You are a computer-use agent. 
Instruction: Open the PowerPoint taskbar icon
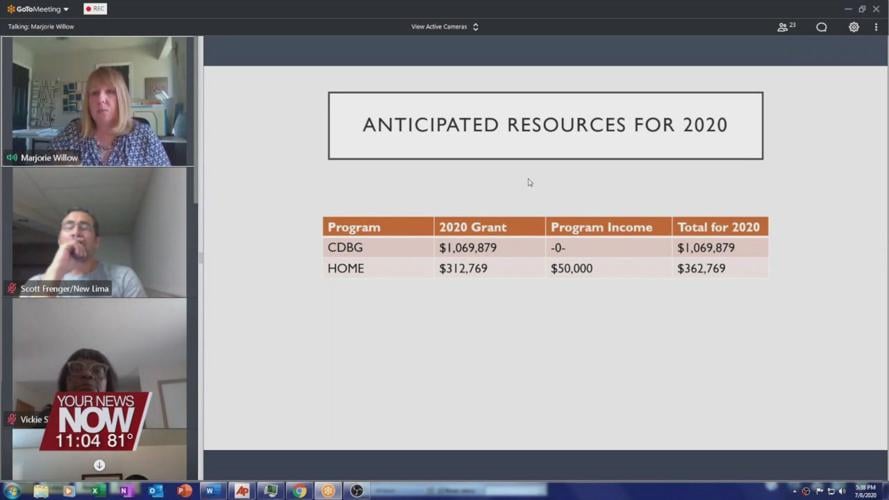[184, 491]
